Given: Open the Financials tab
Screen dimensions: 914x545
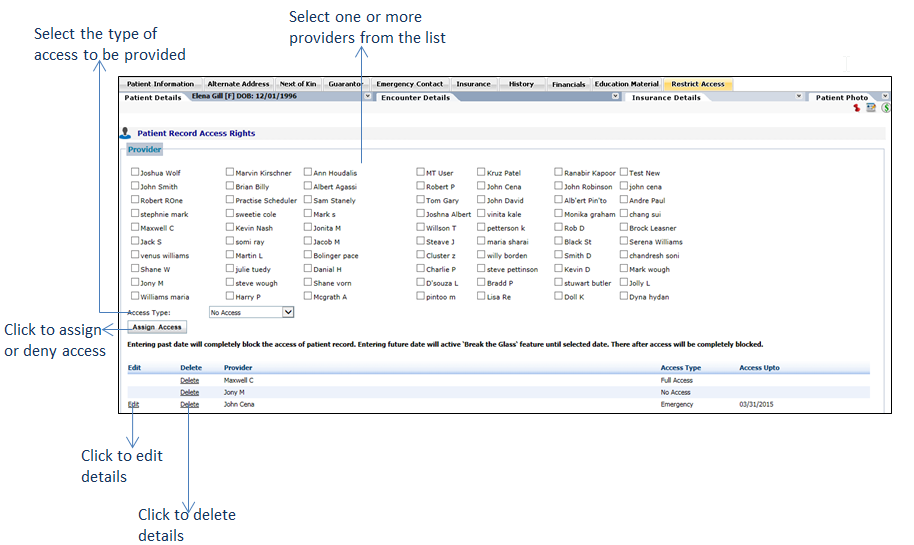Looking at the screenshot, I should 568,84.
